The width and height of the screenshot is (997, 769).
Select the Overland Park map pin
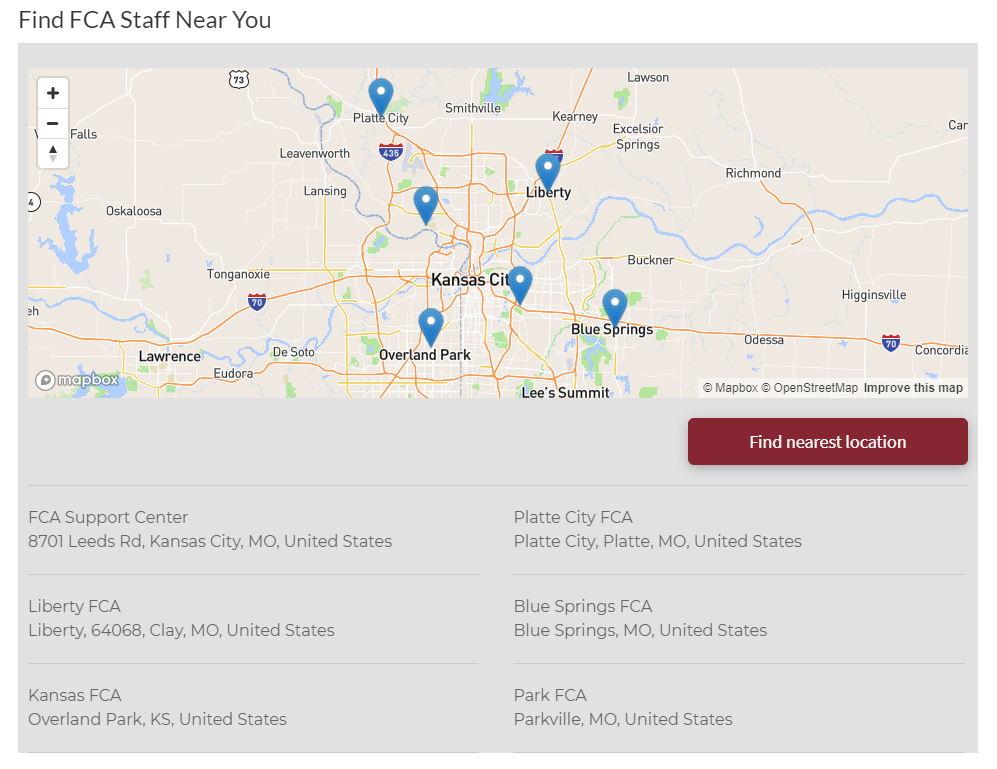tap(430, 320)
